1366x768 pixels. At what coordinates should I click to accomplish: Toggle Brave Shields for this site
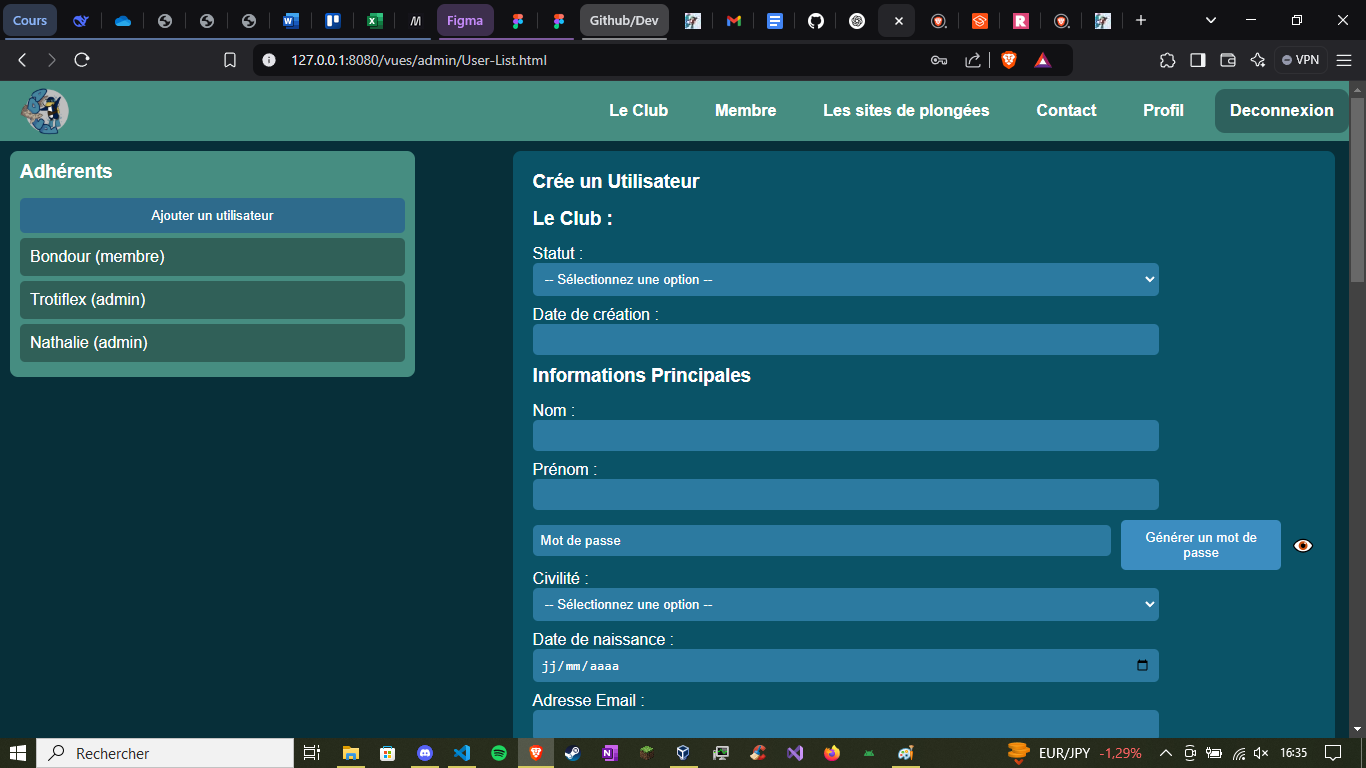(1009, 60)
